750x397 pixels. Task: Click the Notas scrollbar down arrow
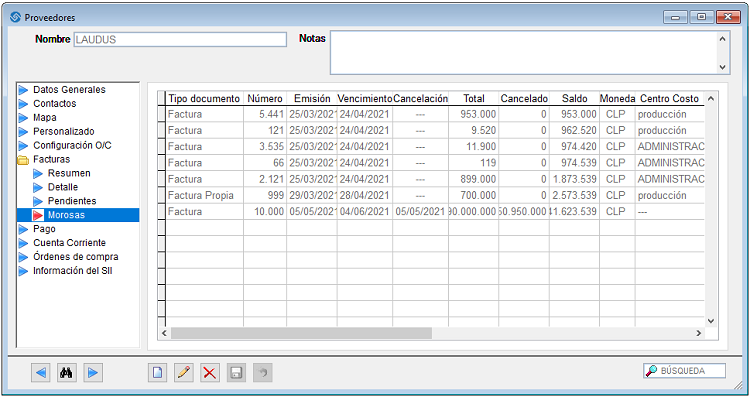(x=723, y=67)
